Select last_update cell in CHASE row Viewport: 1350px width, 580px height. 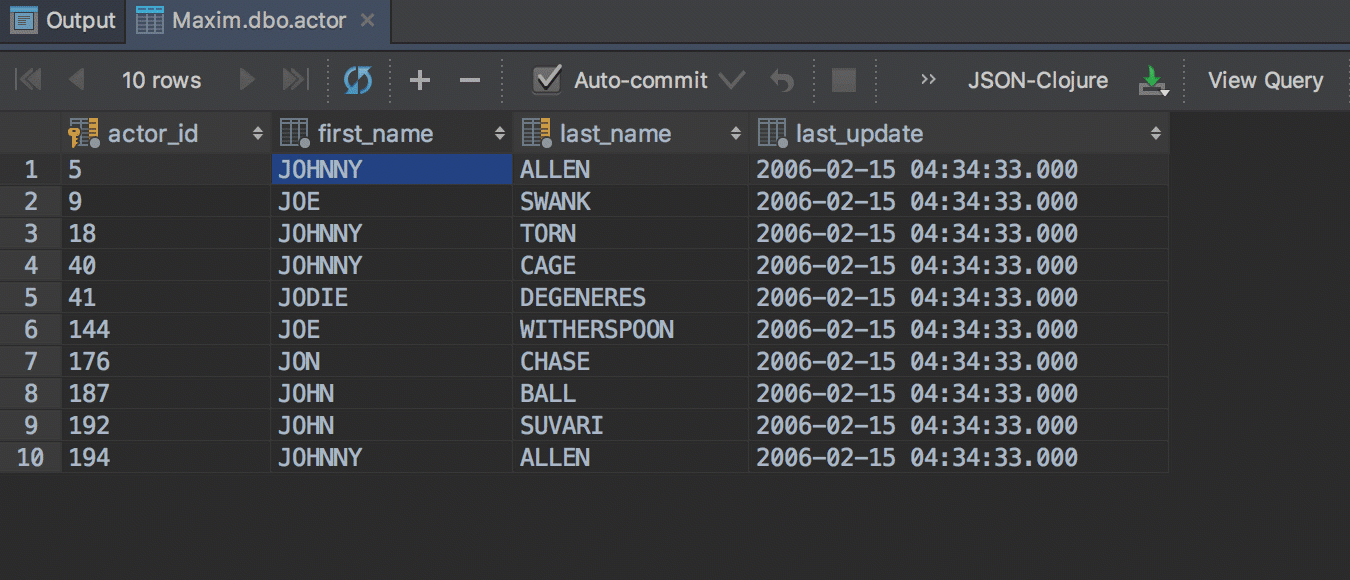click(x=959, y=361)
